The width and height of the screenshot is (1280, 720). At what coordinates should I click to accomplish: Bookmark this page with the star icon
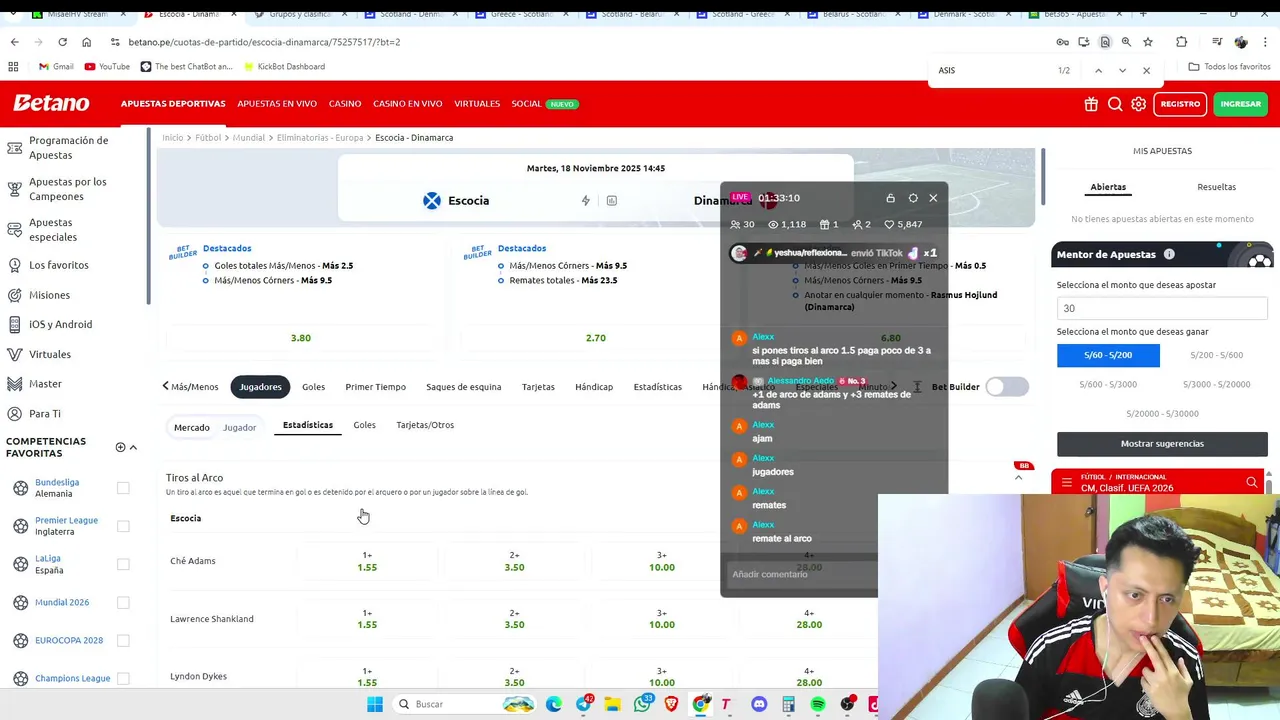(x=1148, y=42)
